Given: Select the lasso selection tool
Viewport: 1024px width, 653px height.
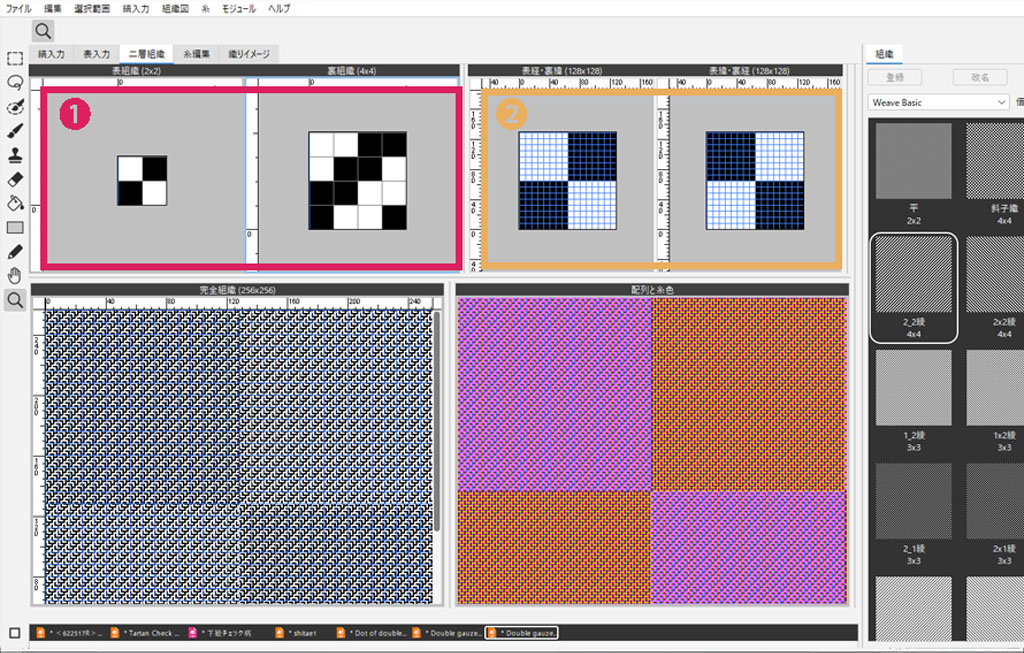Looking at the screenshot, I should pos(14,83).
